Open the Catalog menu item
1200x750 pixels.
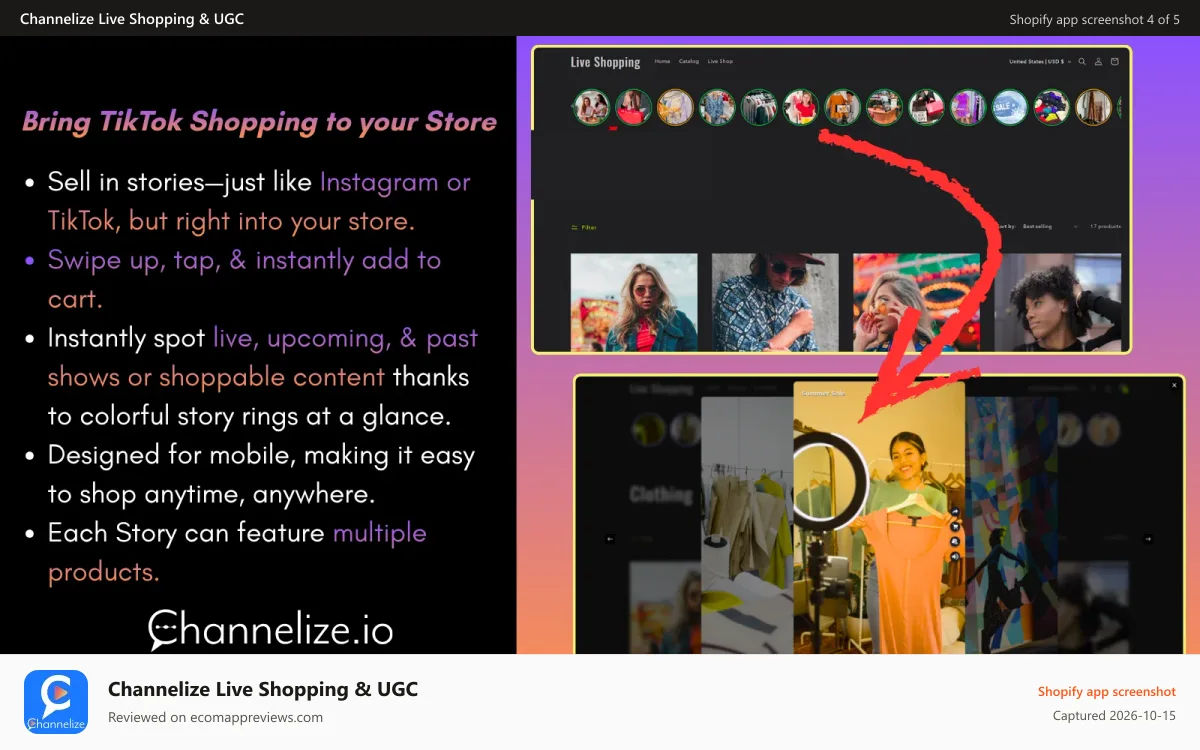click(x=689, y=61)
